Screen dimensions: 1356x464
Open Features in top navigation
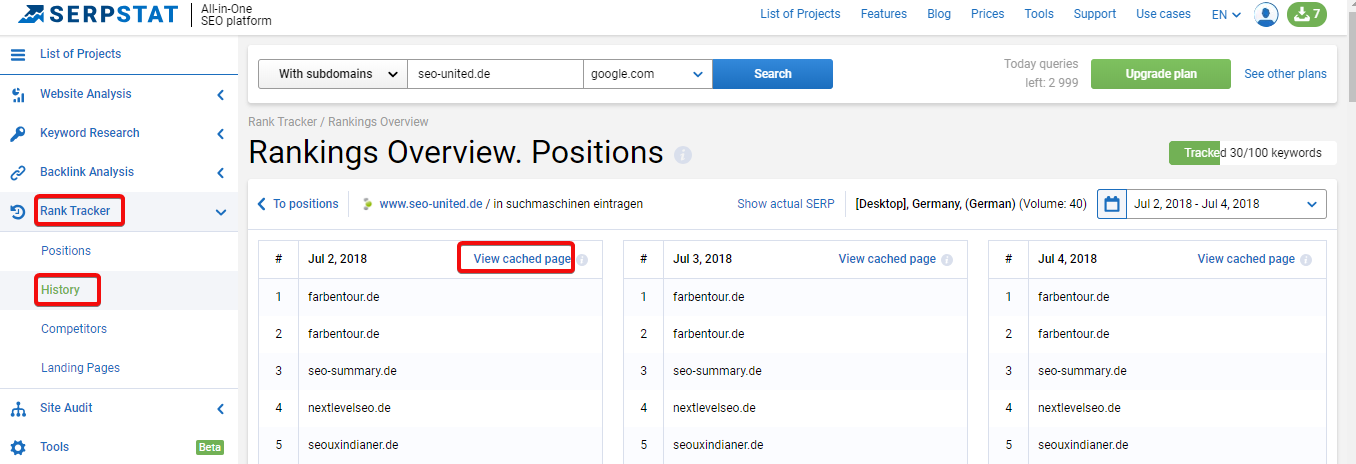(883, 14)
